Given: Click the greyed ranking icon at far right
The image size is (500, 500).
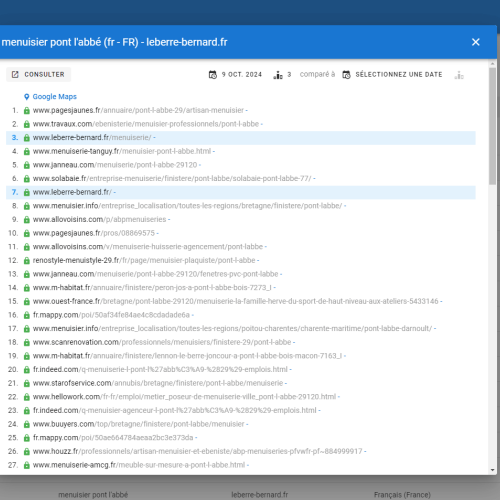Looking at the screenshot, I should tap(459, 75).
